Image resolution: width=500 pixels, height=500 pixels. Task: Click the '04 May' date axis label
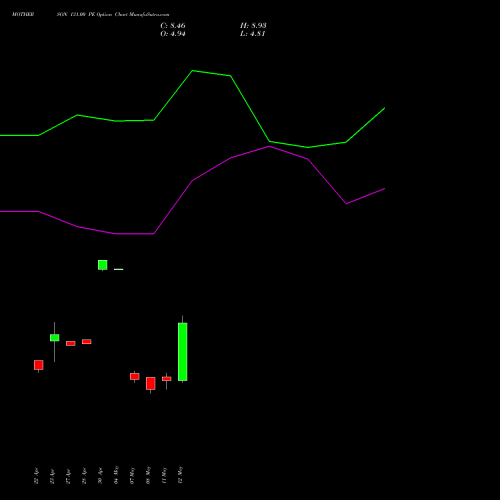pyautogui.click(x=116, y=475)
